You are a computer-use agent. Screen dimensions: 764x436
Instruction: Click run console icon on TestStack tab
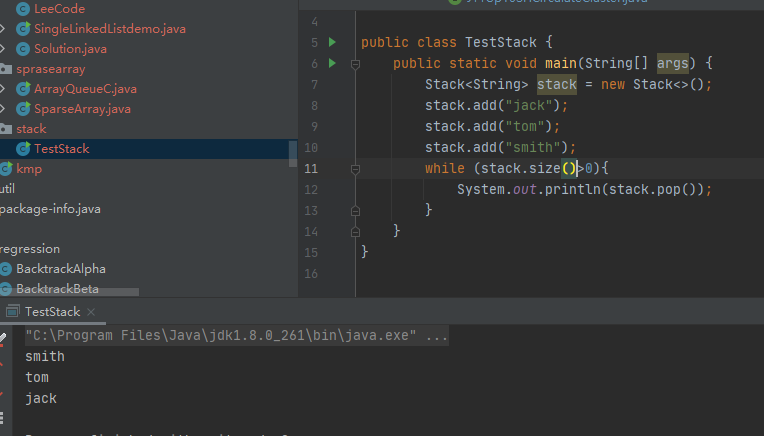point(13,311)
